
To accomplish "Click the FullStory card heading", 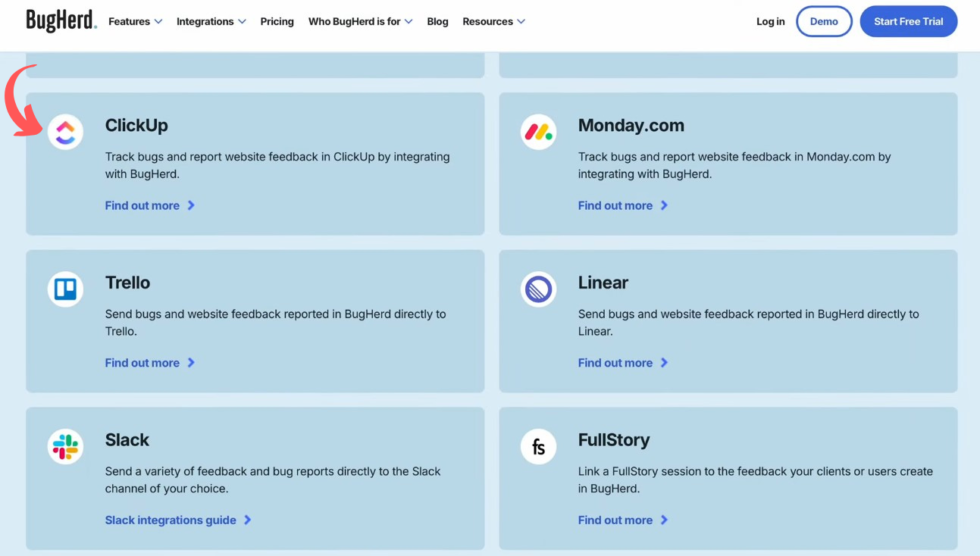I will (614, 440).
